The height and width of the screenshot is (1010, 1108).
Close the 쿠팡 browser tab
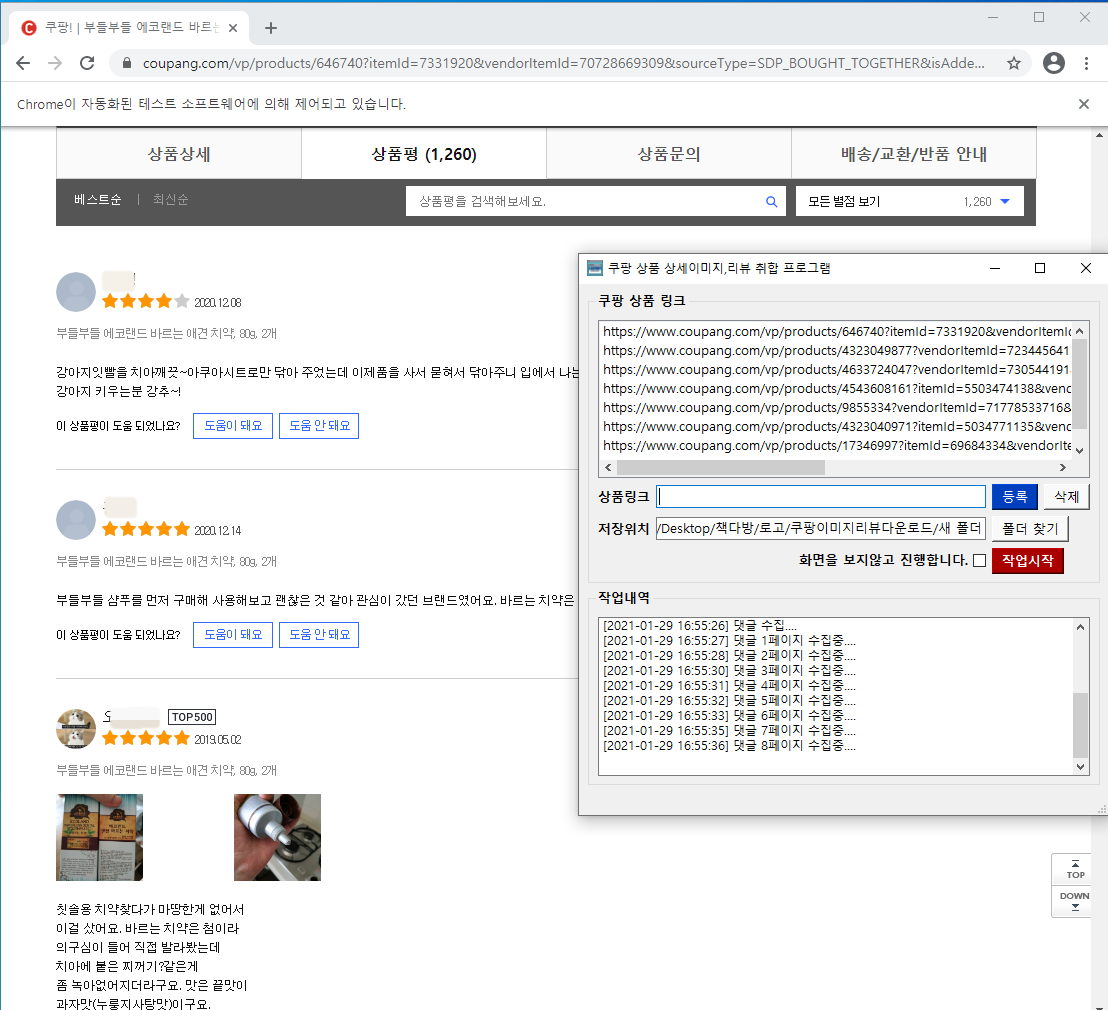click(233, 28)
